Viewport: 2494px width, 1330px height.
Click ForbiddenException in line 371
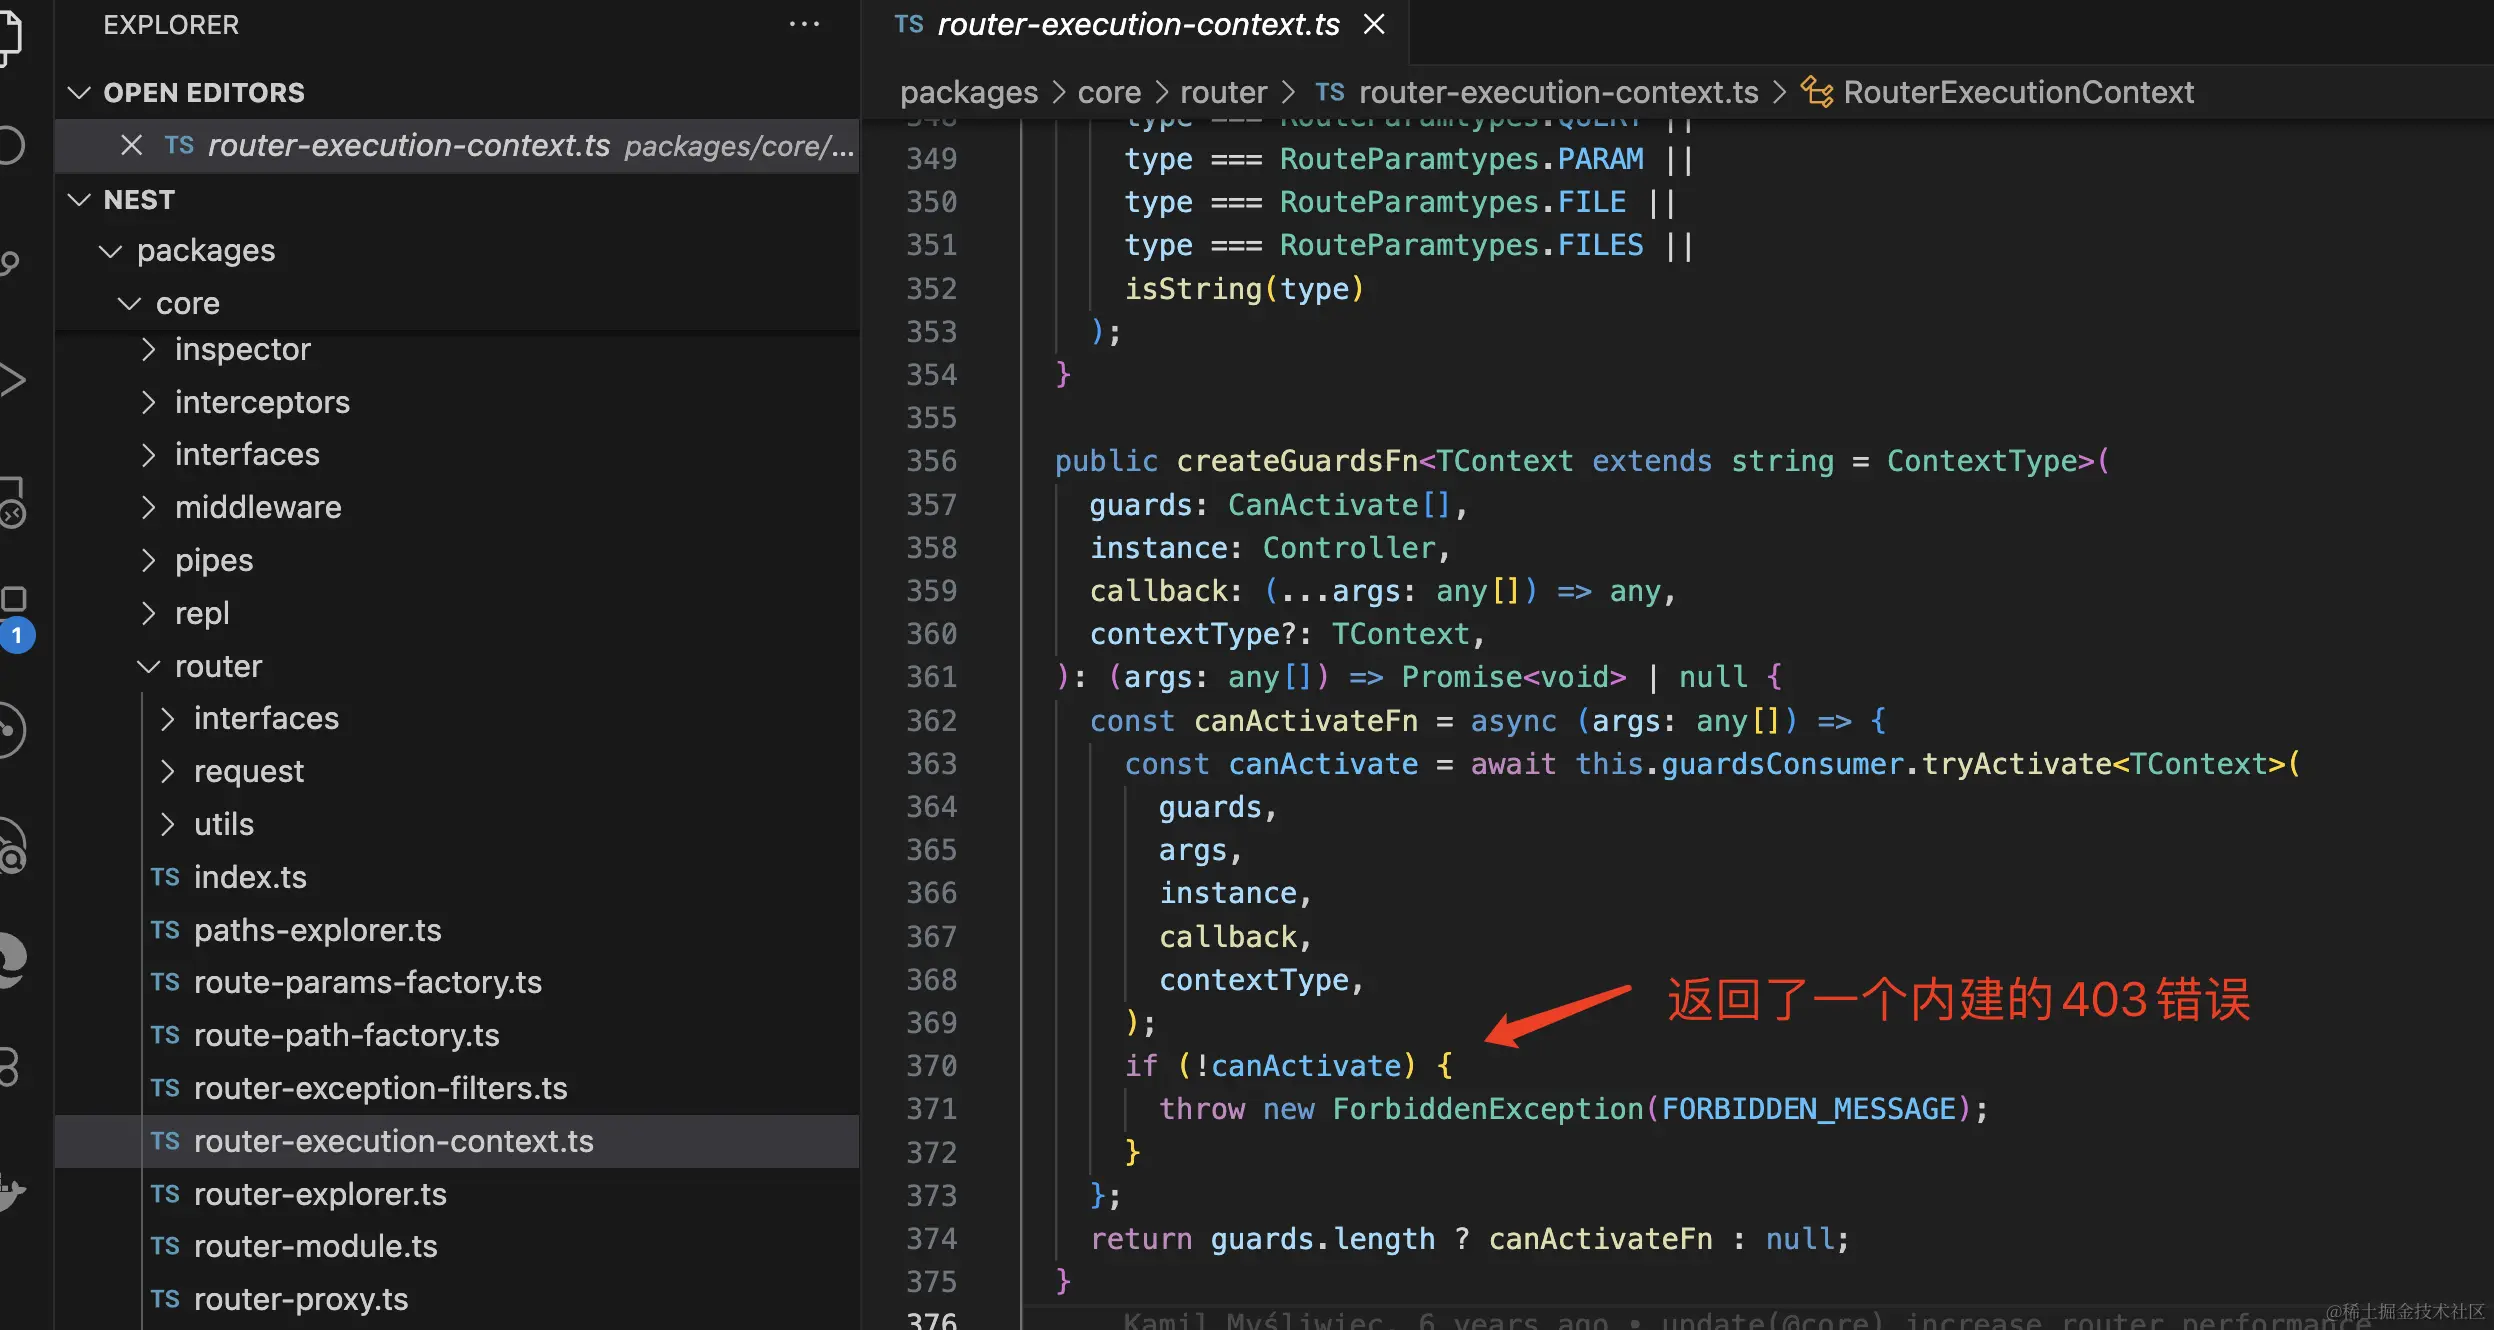(1488, 1109)
